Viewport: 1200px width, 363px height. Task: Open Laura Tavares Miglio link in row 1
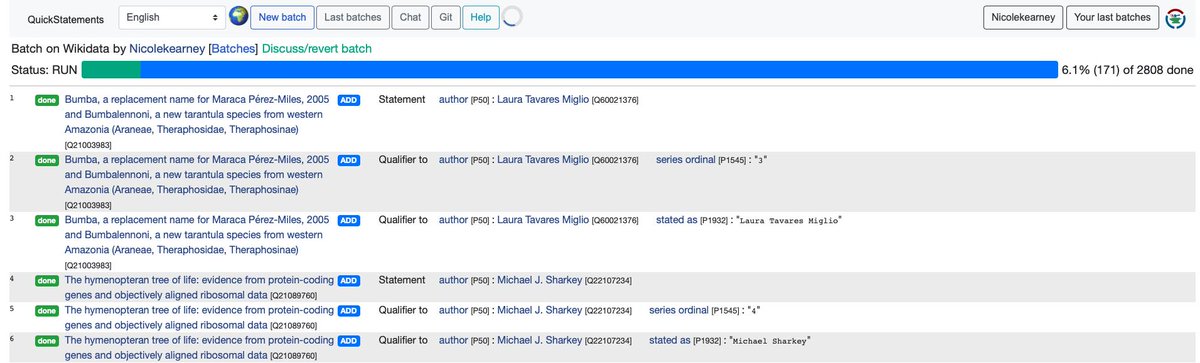coord(543,100)
